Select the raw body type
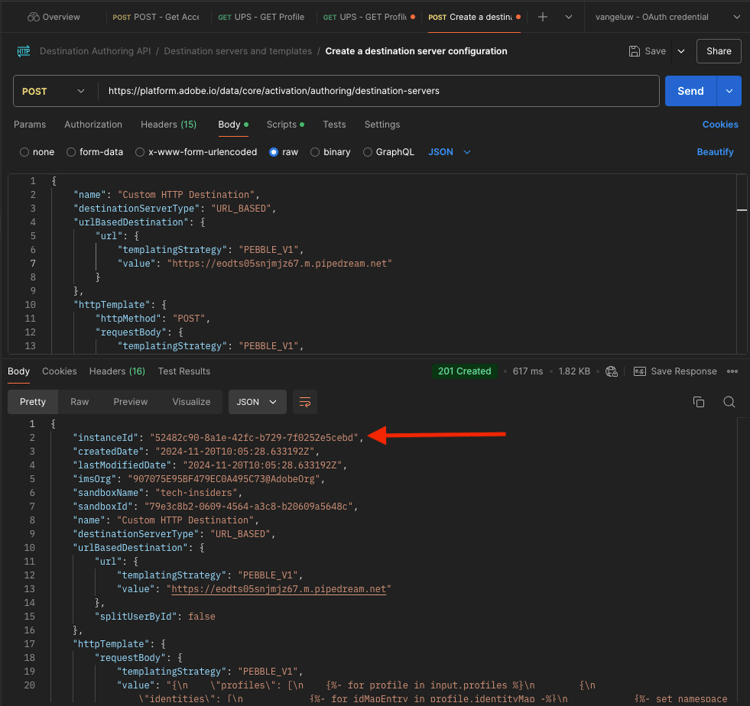Viewport: 750px width, 706px height. [284, 152]
